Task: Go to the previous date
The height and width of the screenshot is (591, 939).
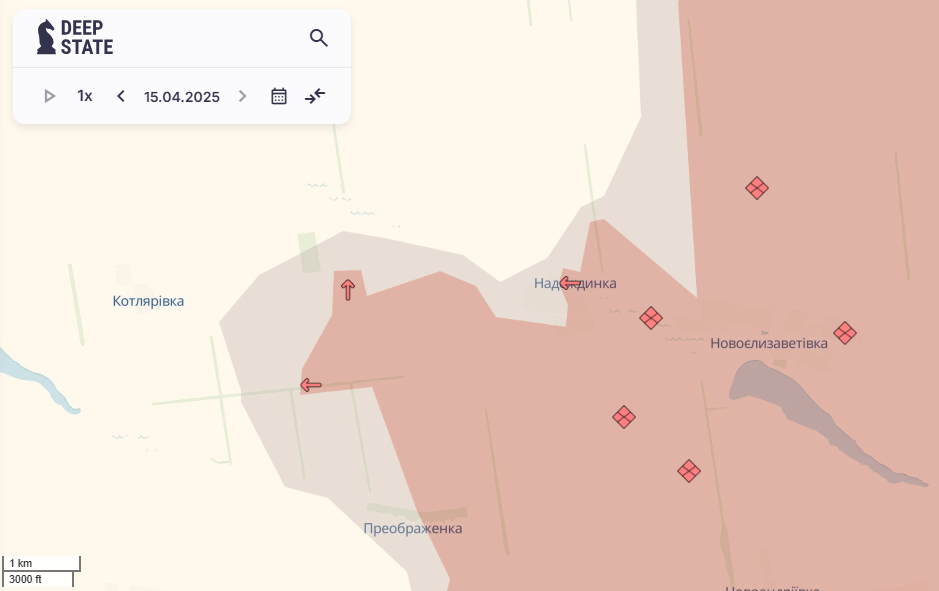Action: pos(121,96)
